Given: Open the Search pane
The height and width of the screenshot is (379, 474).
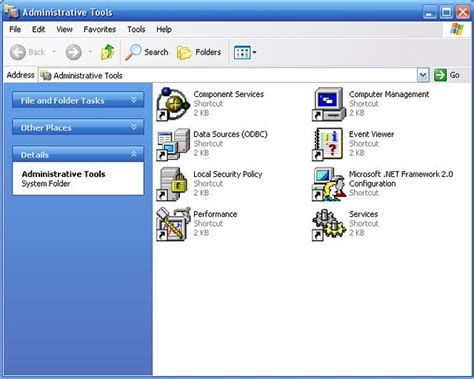Looking at the screenshot, I should (x=147, y=52).
